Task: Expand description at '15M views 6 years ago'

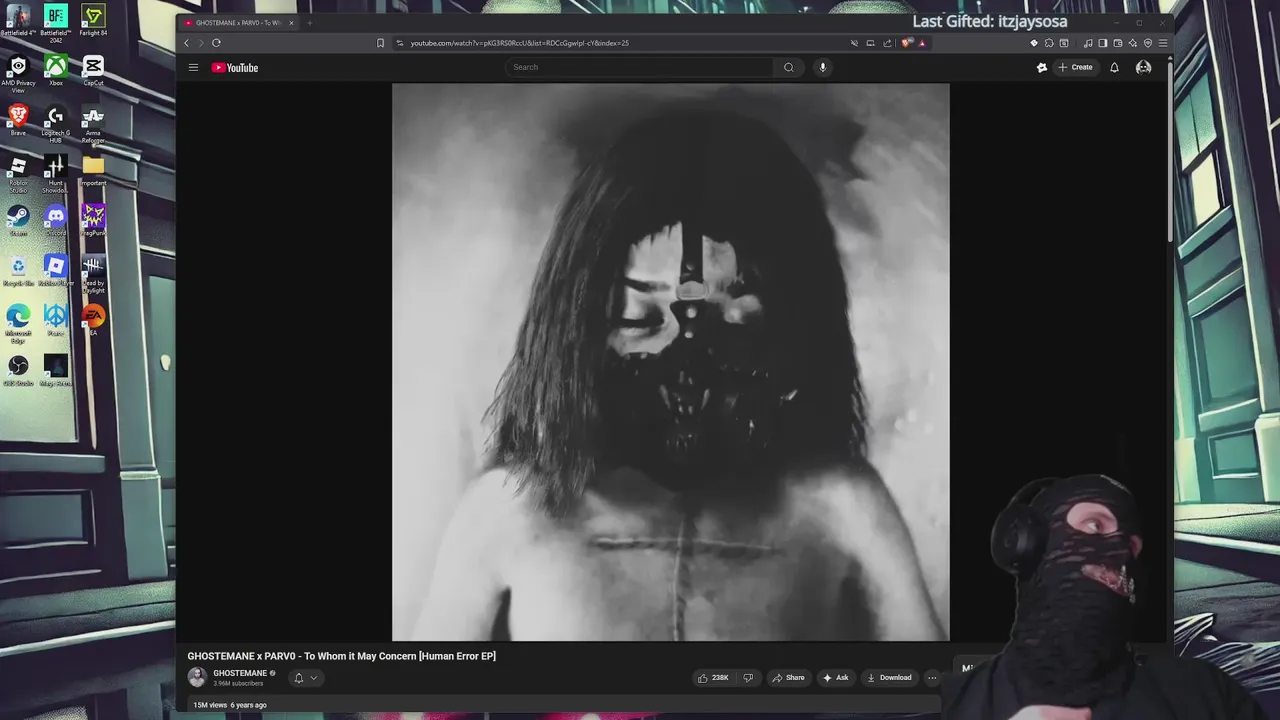Action: 229,705
